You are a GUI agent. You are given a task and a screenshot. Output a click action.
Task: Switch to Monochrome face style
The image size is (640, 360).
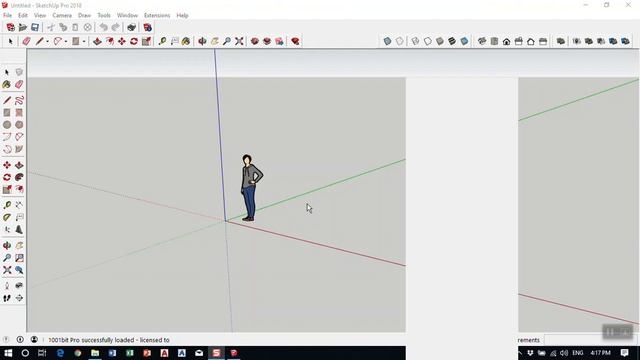tap(464, 41)
